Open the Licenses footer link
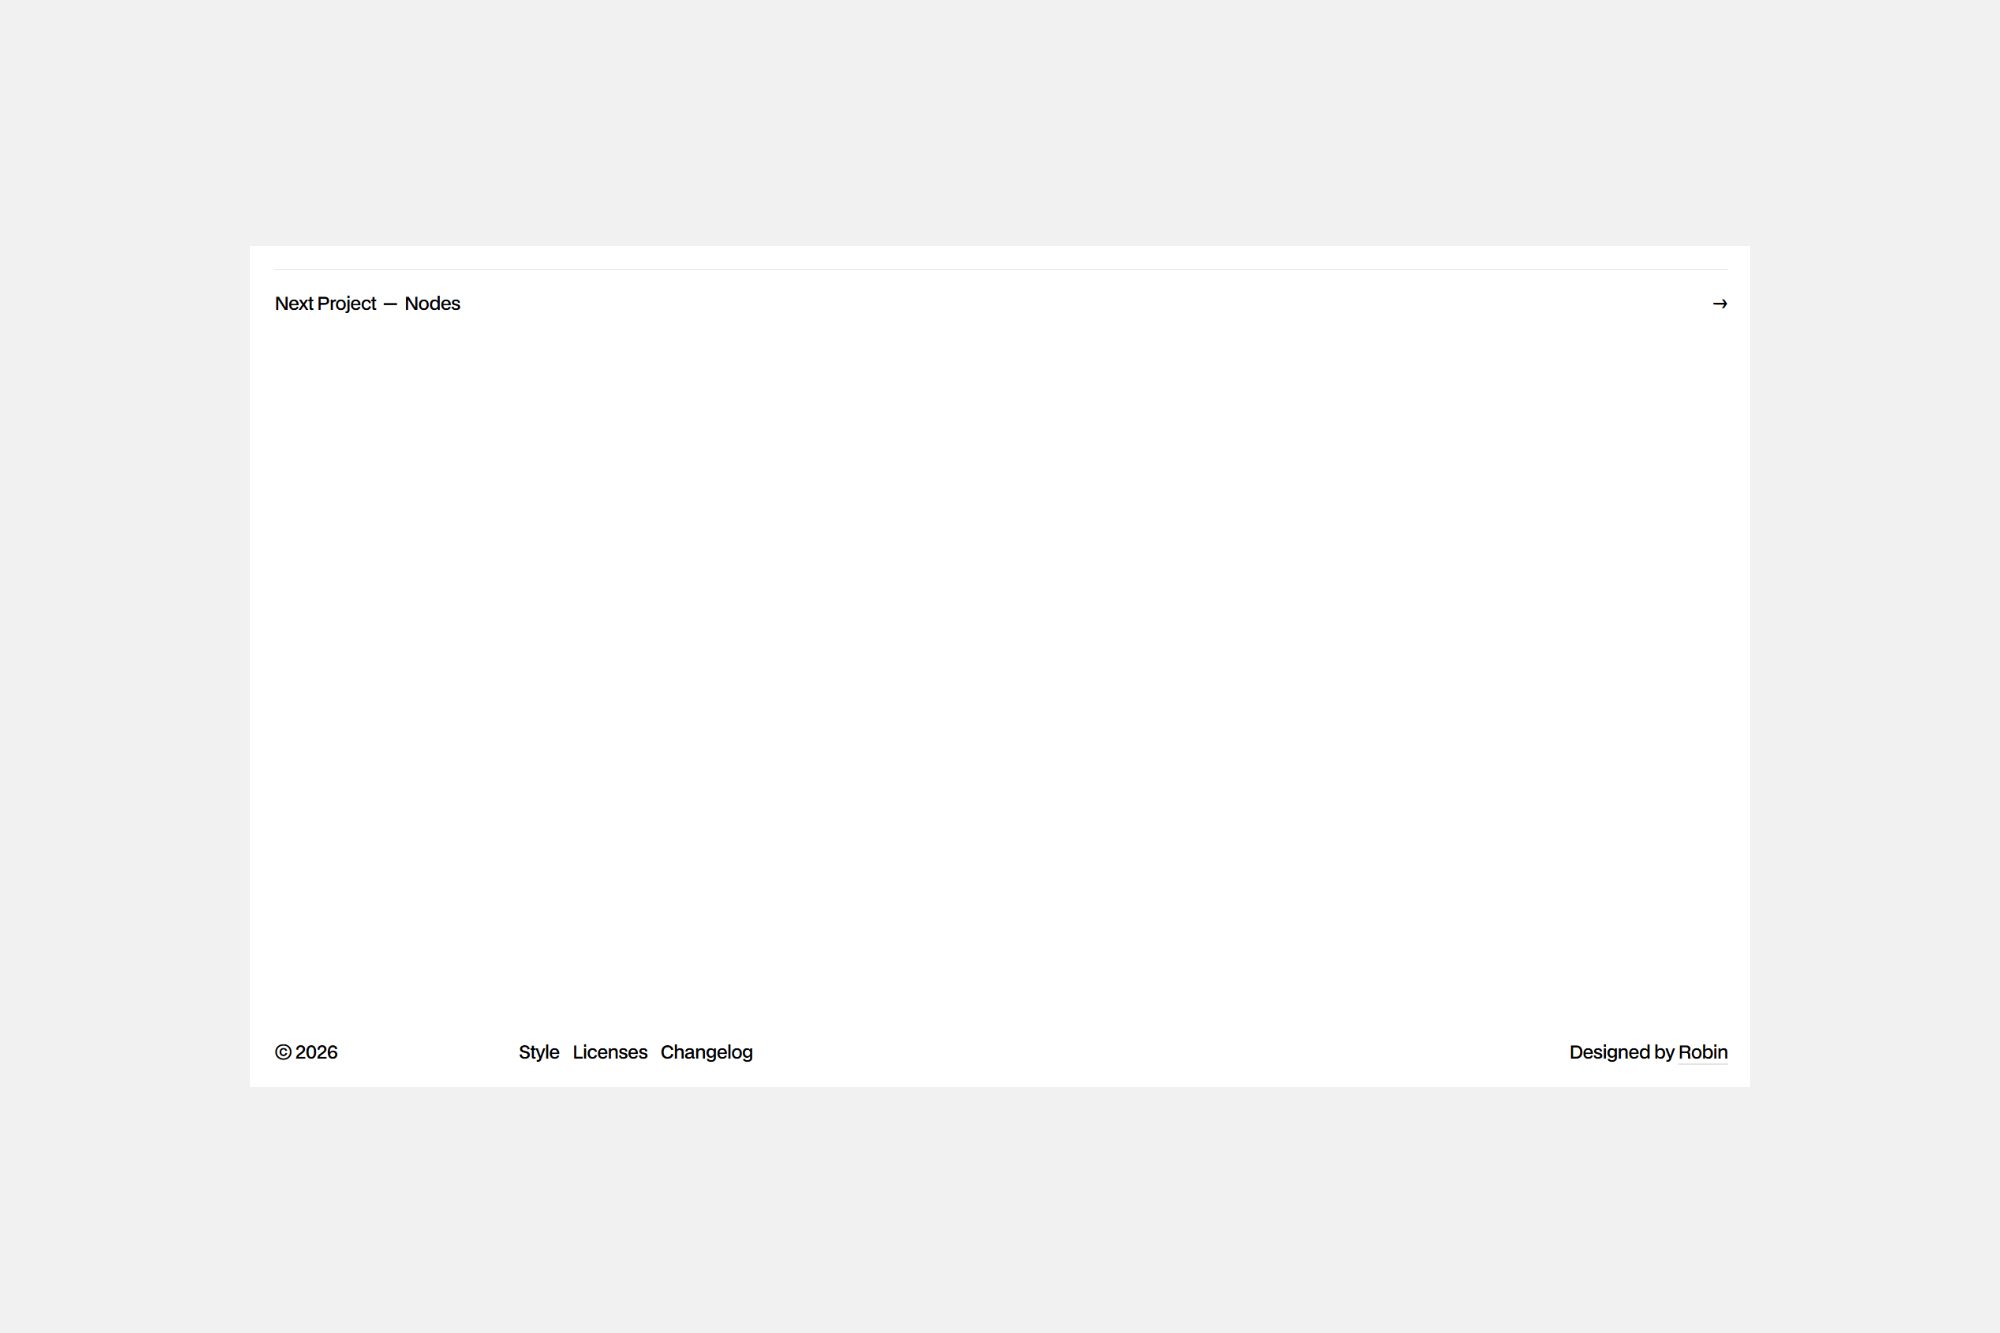This screenshot has width=2000, height=1333. point(610,1052)
